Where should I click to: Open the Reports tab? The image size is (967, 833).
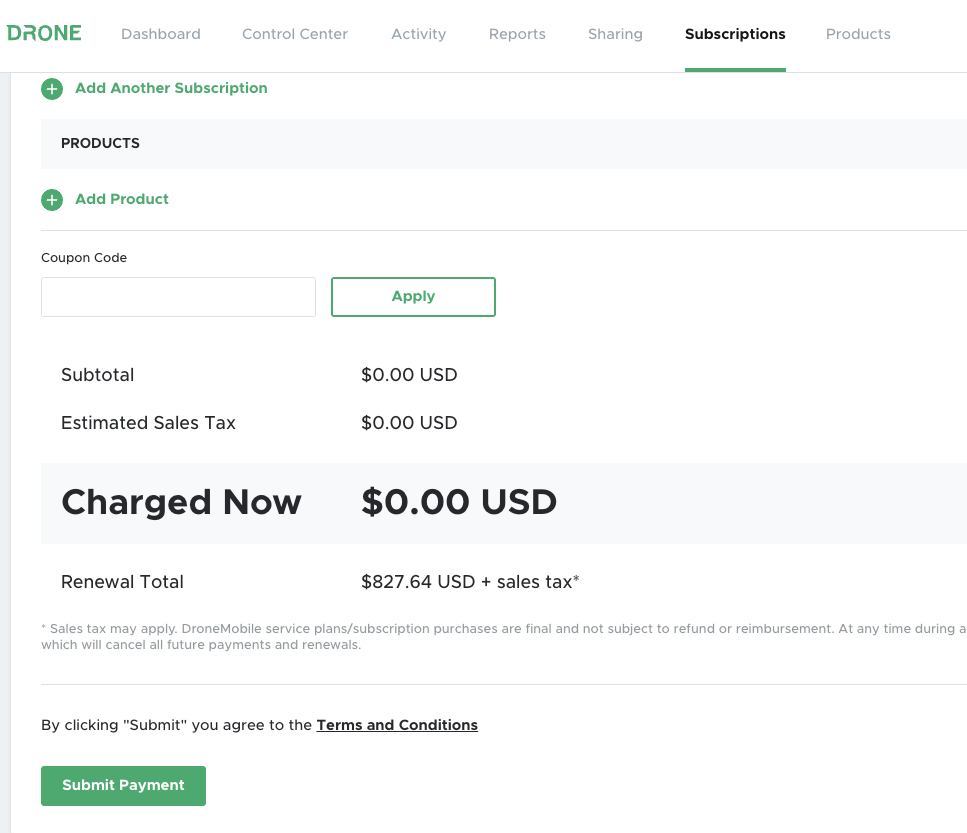pyautogui.click(x=517, y=34)
